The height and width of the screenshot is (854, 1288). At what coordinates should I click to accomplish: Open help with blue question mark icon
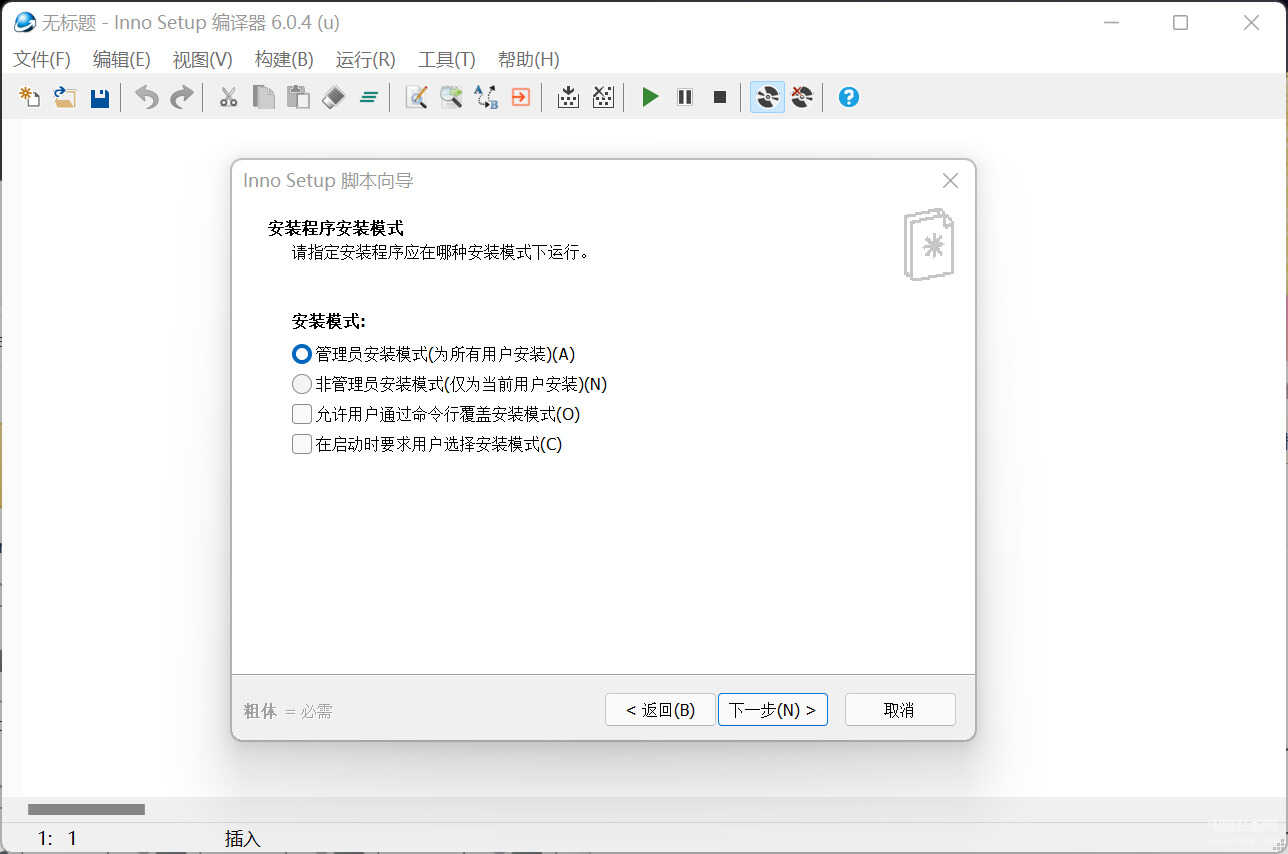(x=849, y=97)
